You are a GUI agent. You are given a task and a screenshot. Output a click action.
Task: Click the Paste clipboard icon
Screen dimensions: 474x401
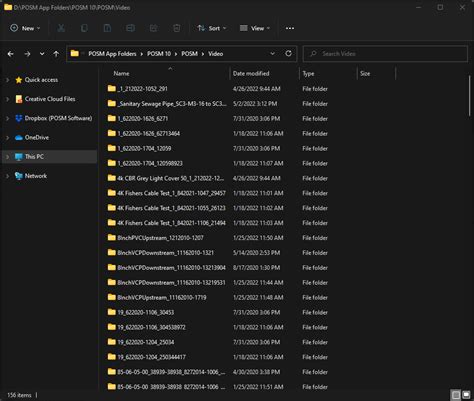(107, 28)
